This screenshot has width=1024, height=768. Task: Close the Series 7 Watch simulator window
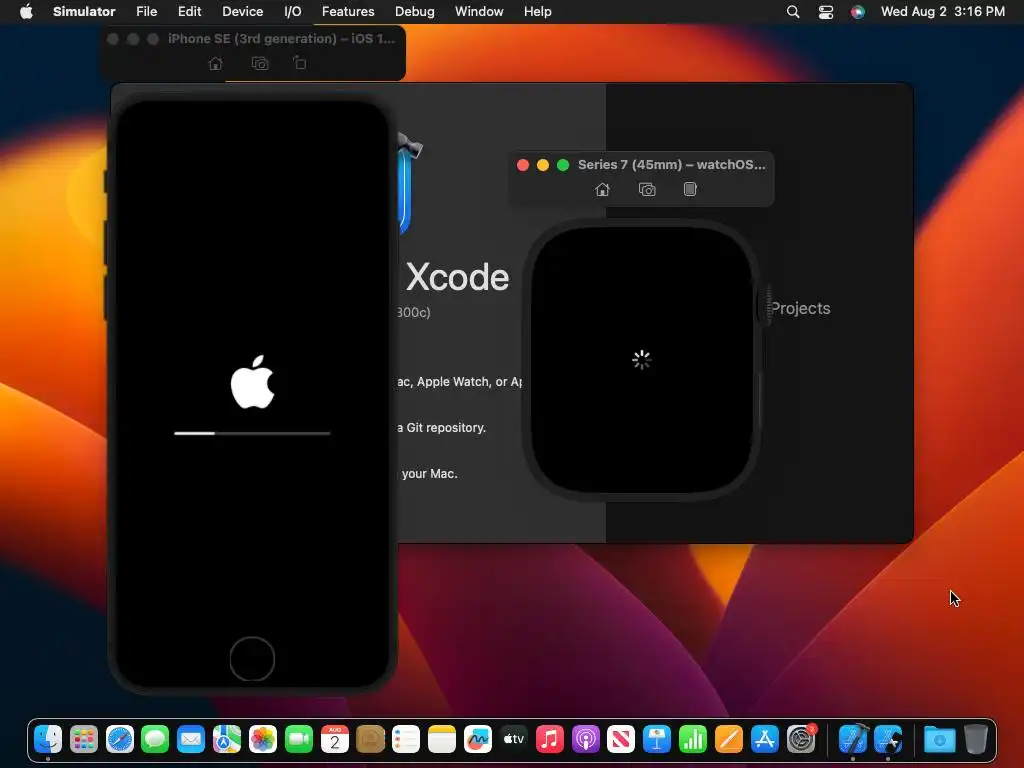[522, 165]
